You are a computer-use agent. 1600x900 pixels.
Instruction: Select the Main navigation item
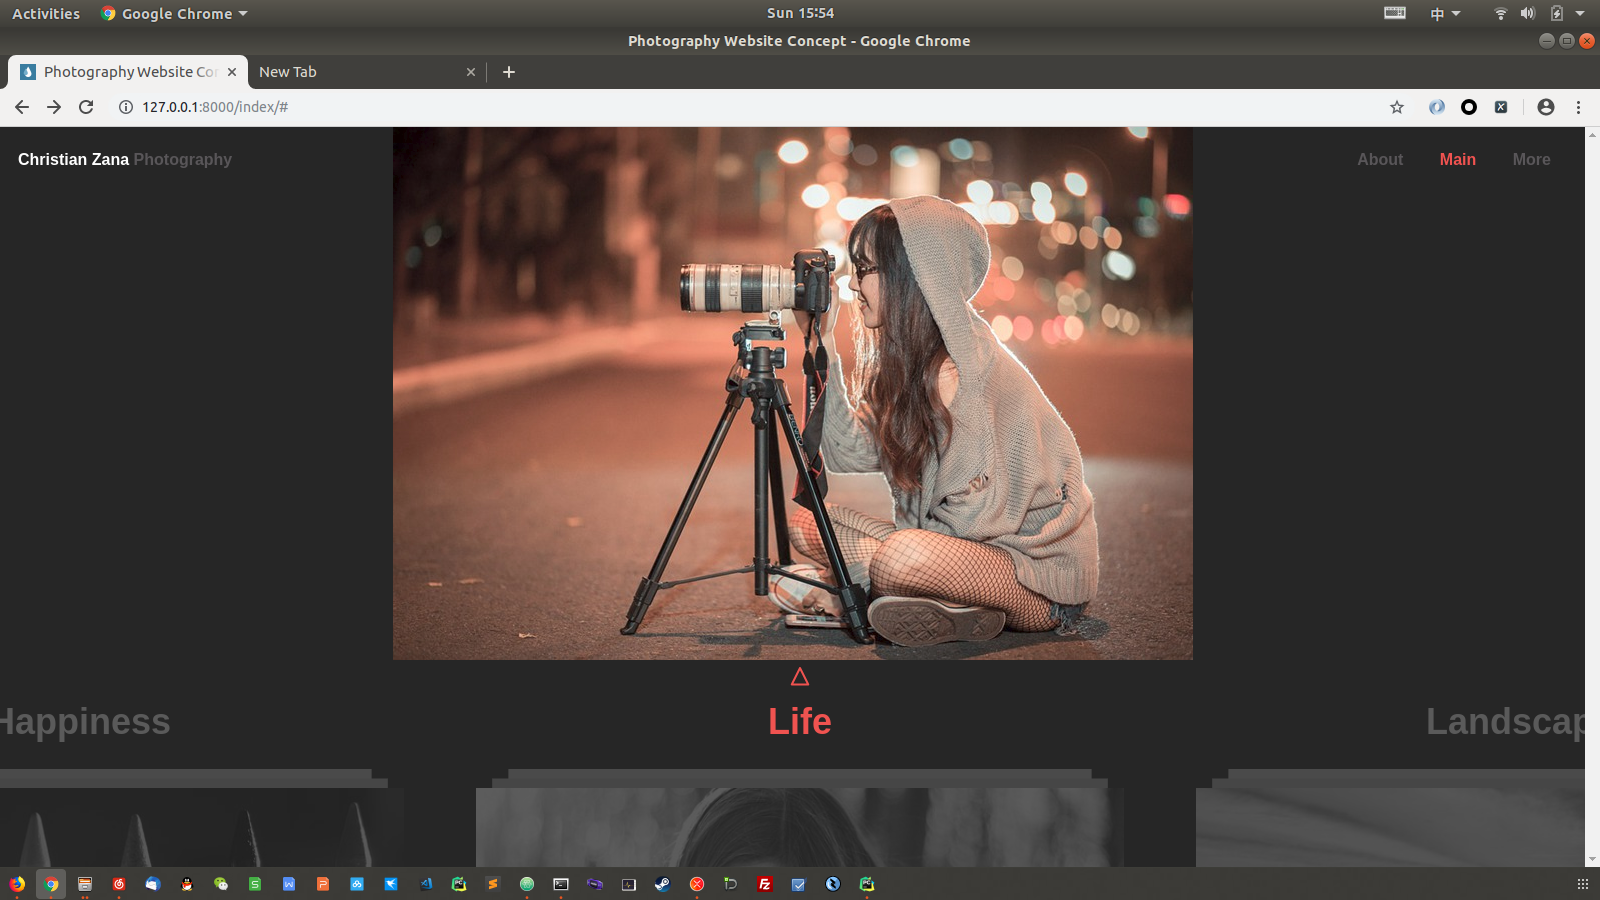pos(1457,160)
